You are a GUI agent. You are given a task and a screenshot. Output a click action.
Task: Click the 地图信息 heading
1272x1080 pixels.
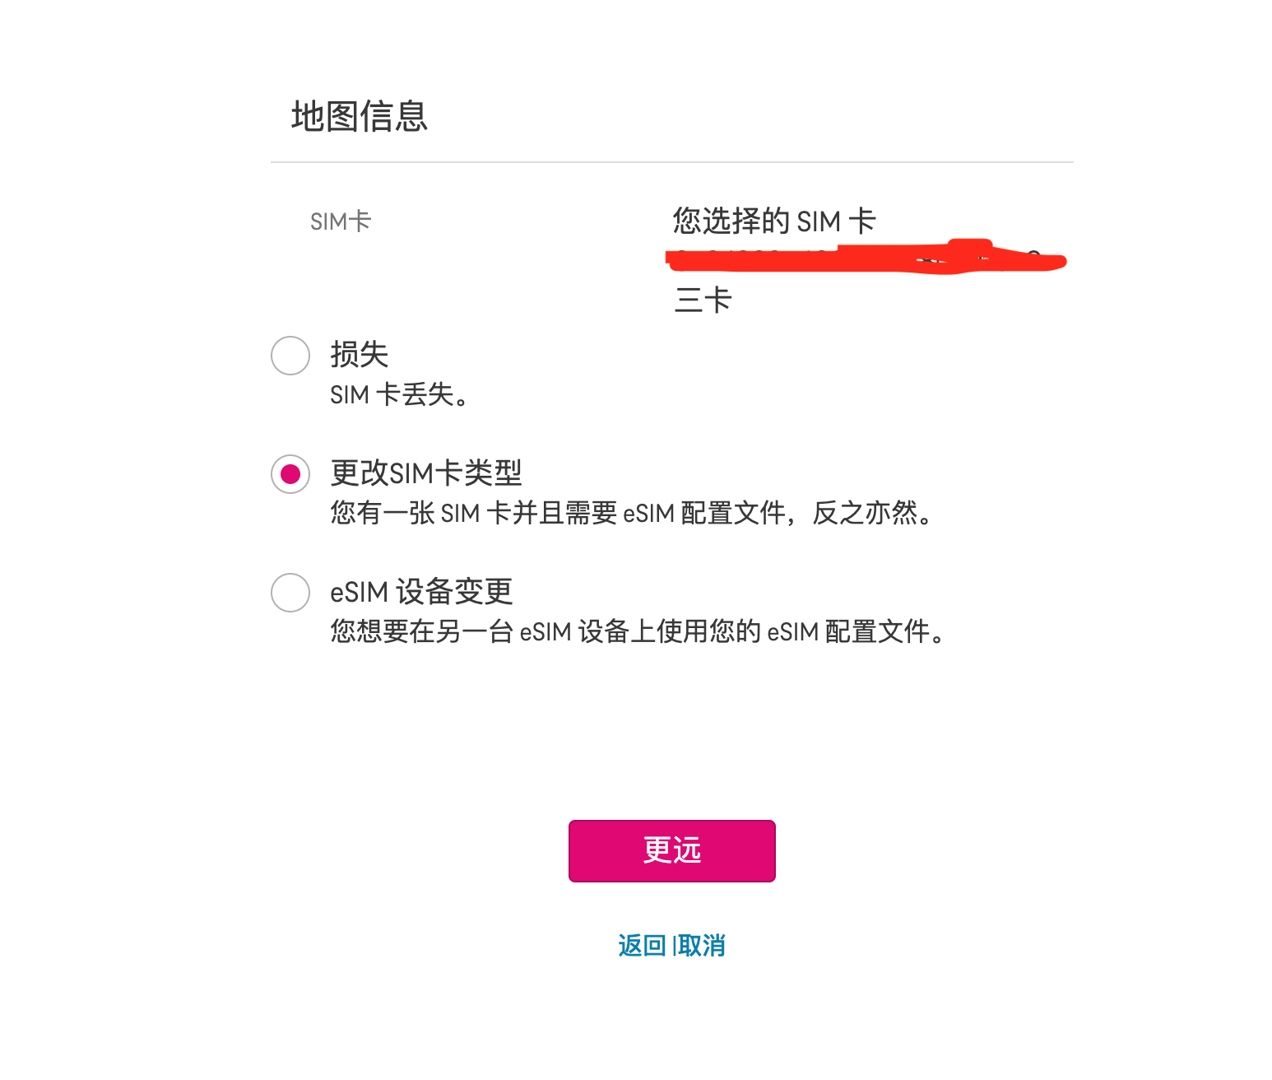(359, 116)
